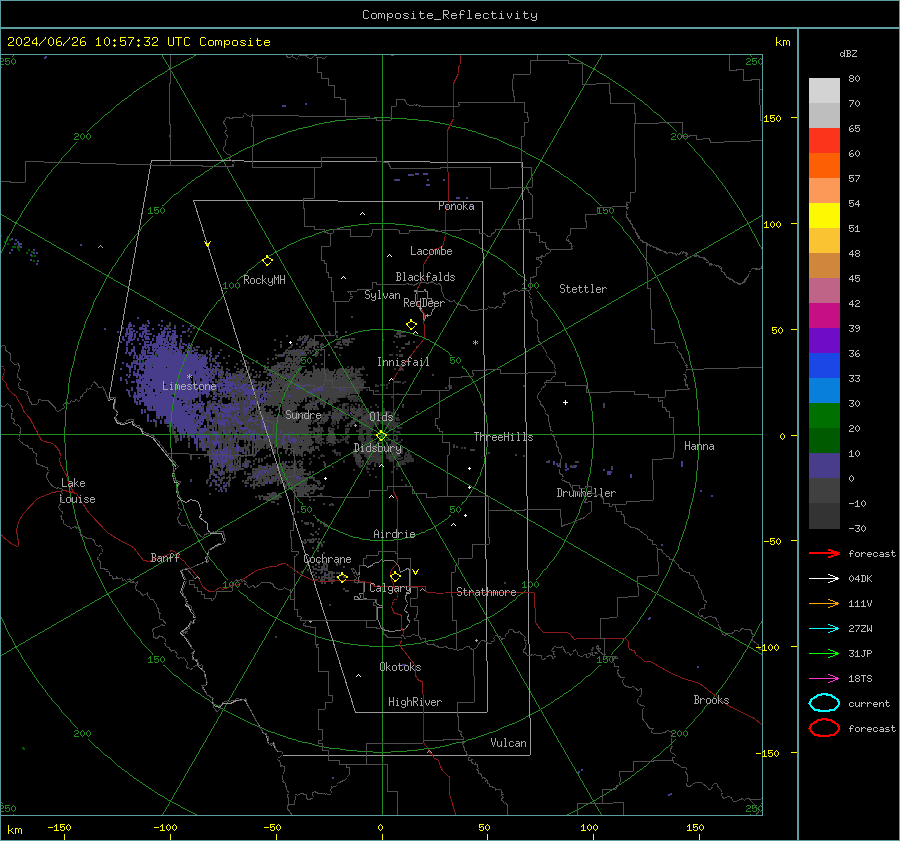
Task: Click the RedDeer city label
Action: pos(424,303)
